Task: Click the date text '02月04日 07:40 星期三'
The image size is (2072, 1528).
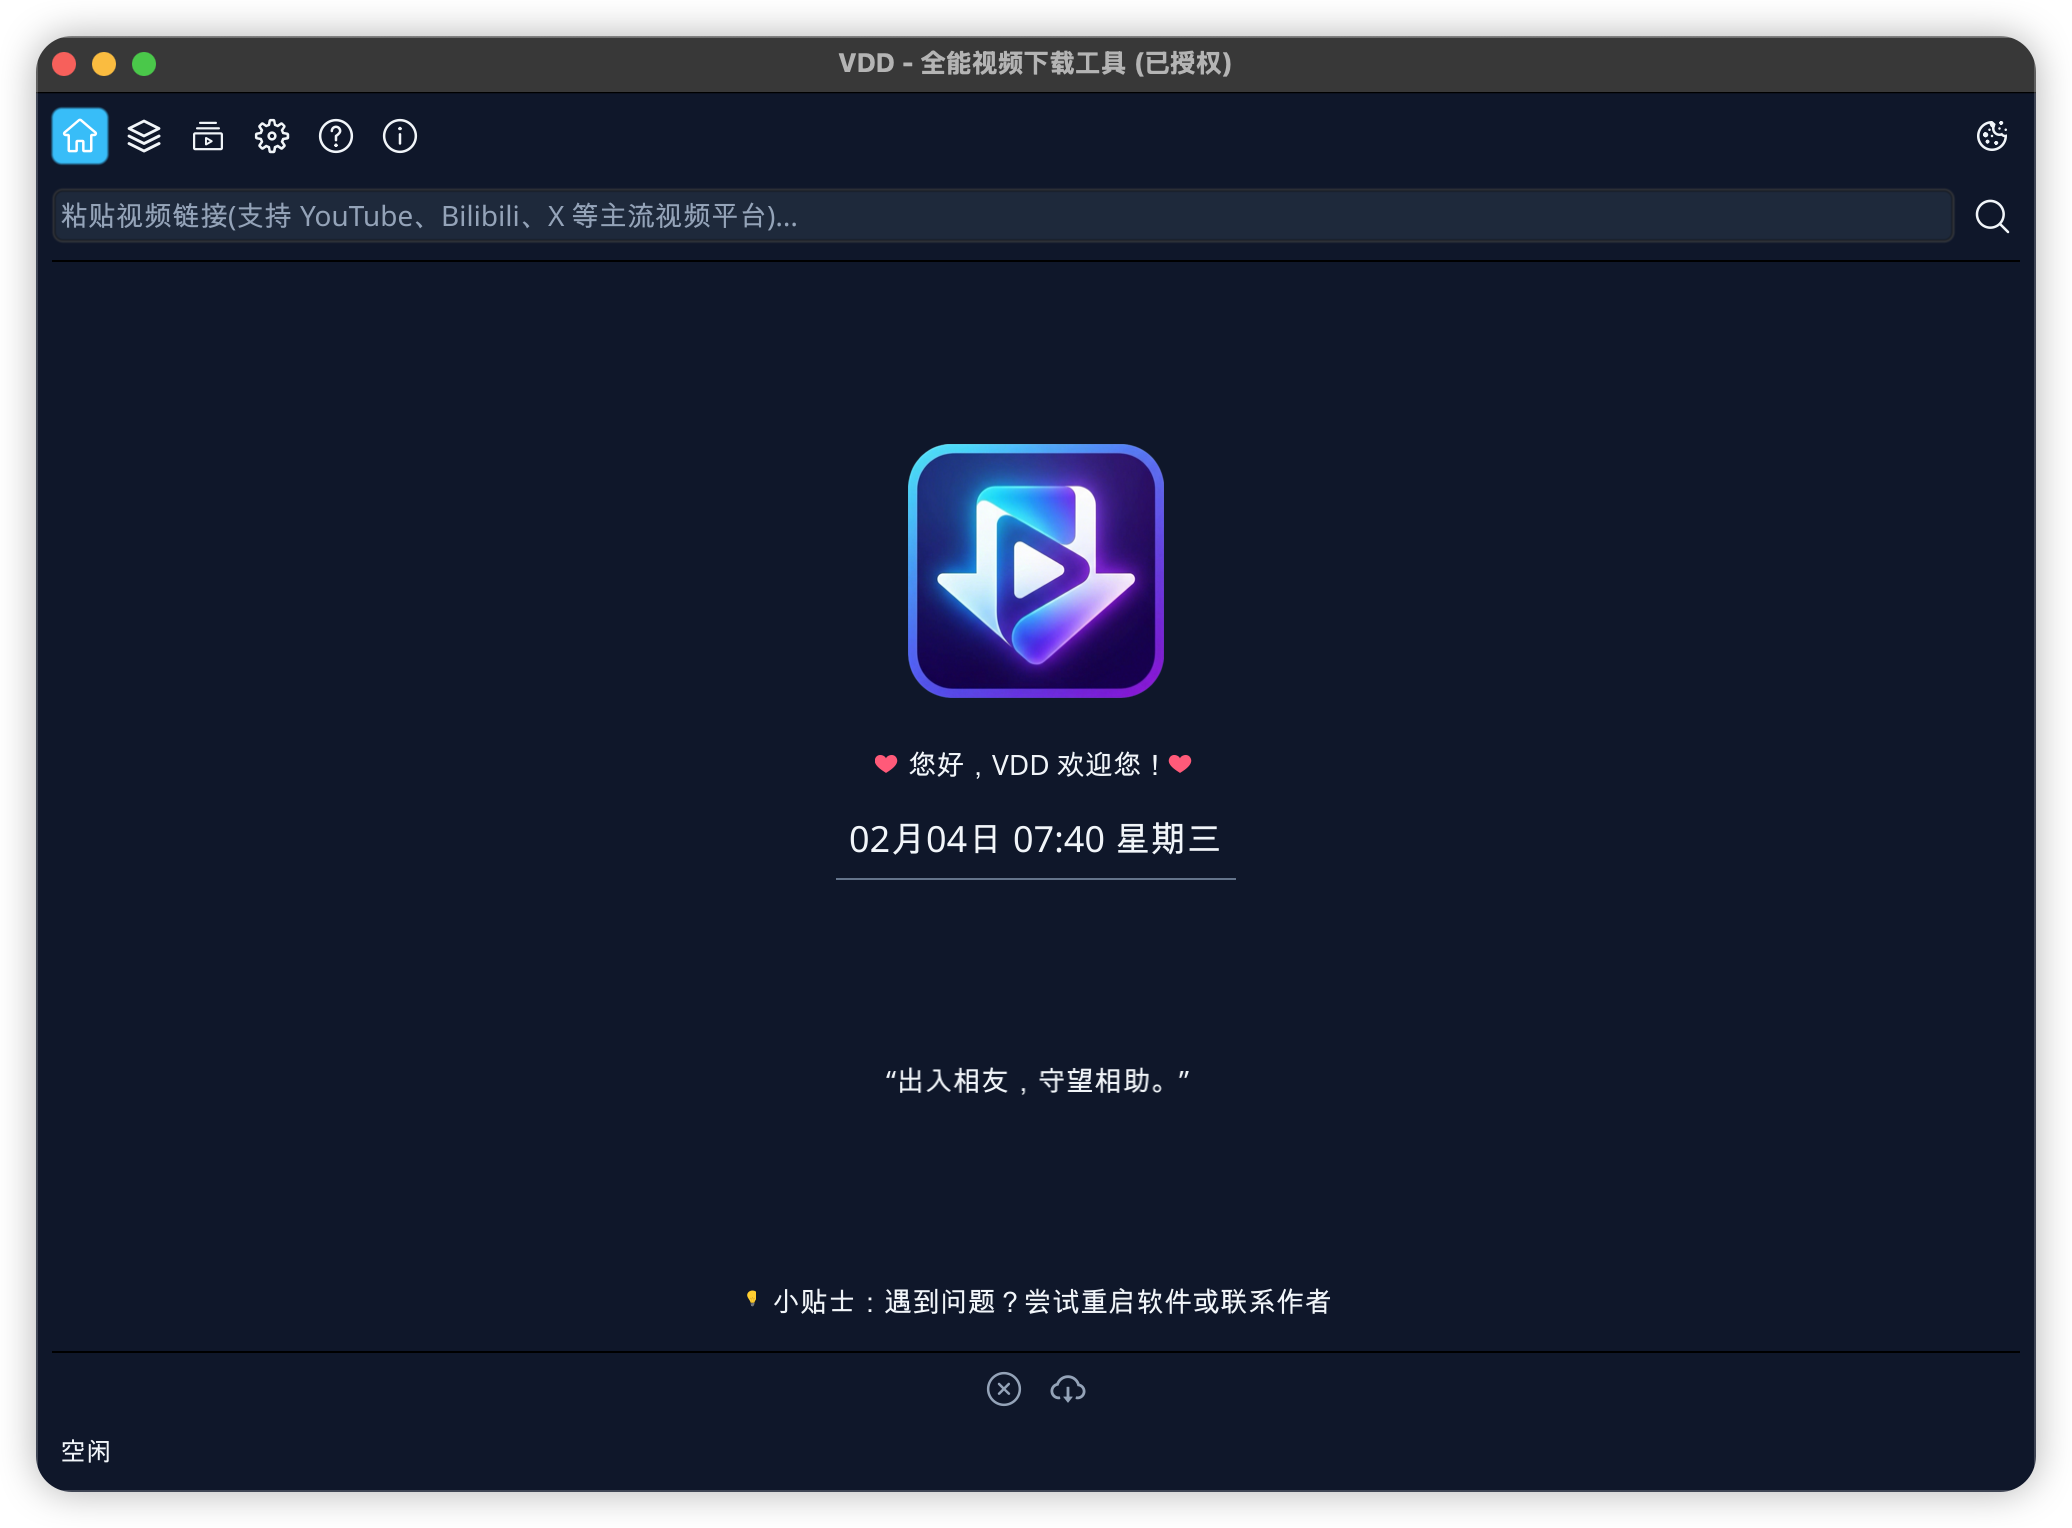Action: pos(1036,839)
